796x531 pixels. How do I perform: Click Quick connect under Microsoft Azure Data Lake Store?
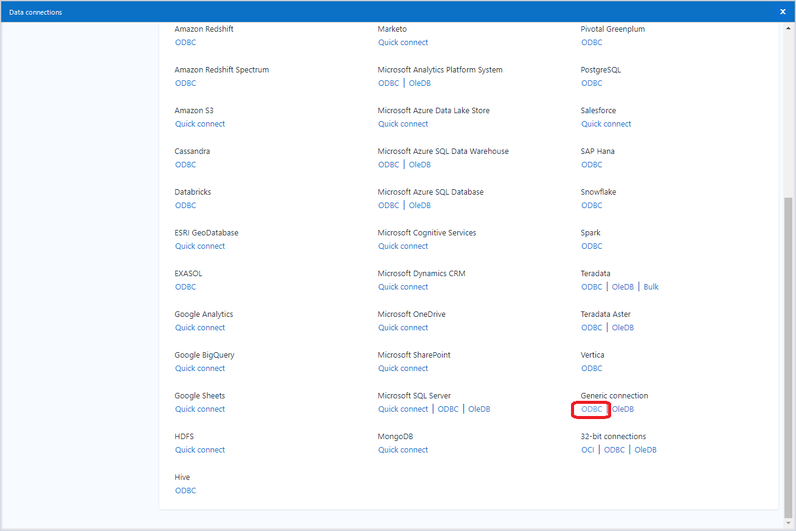pos(403,124)
